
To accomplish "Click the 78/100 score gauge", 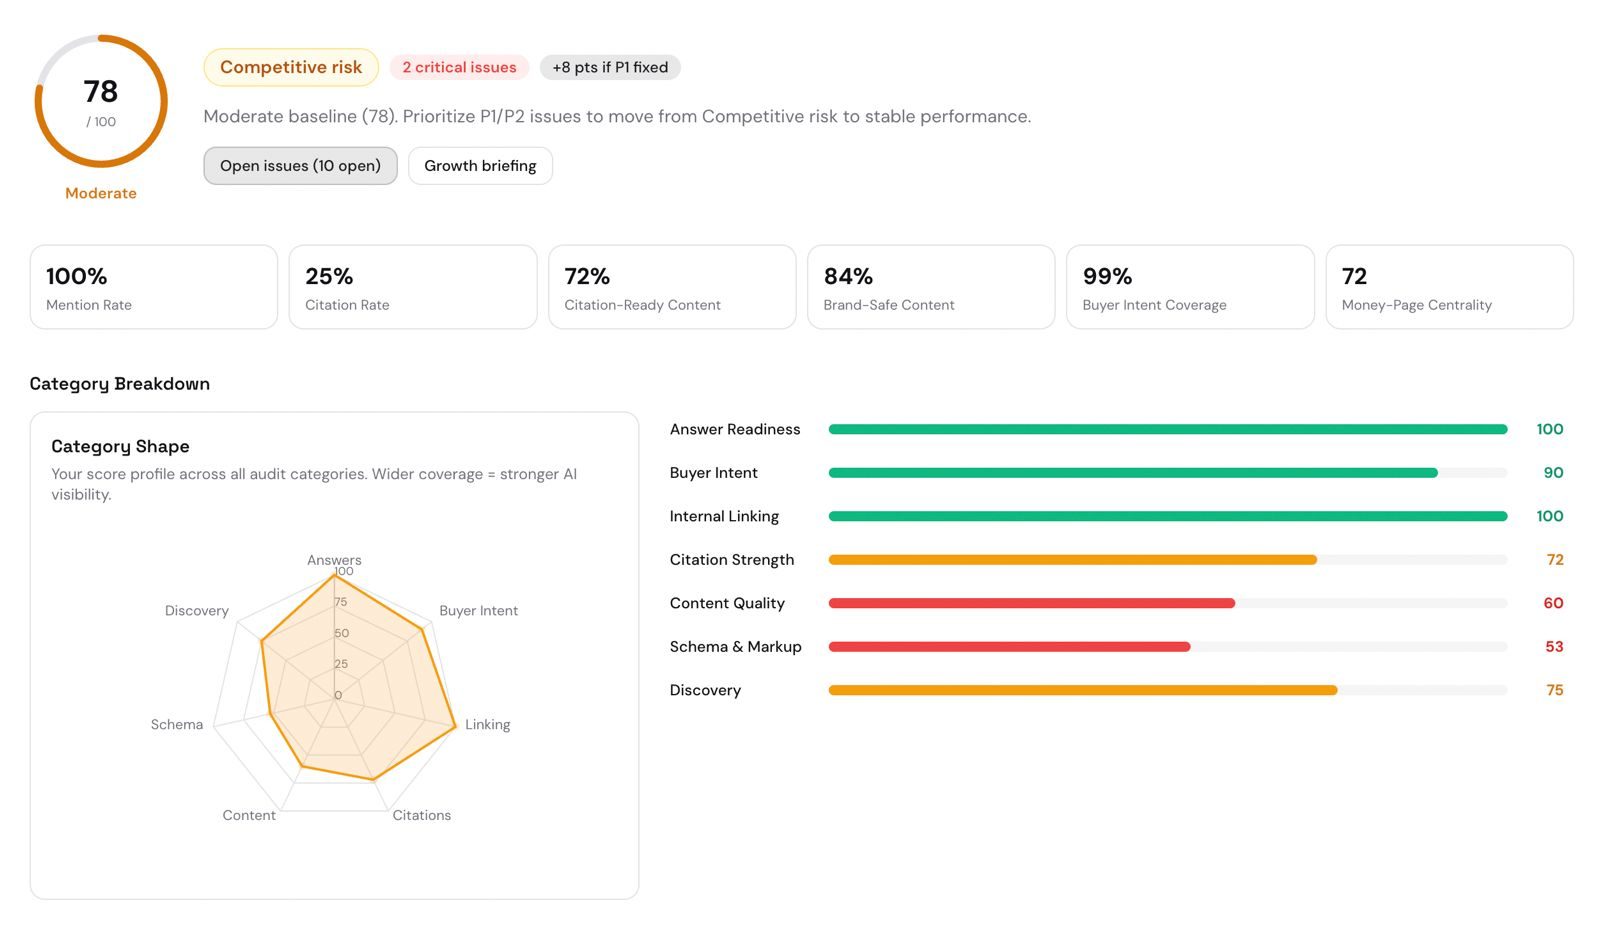I will tap(101, 101).
